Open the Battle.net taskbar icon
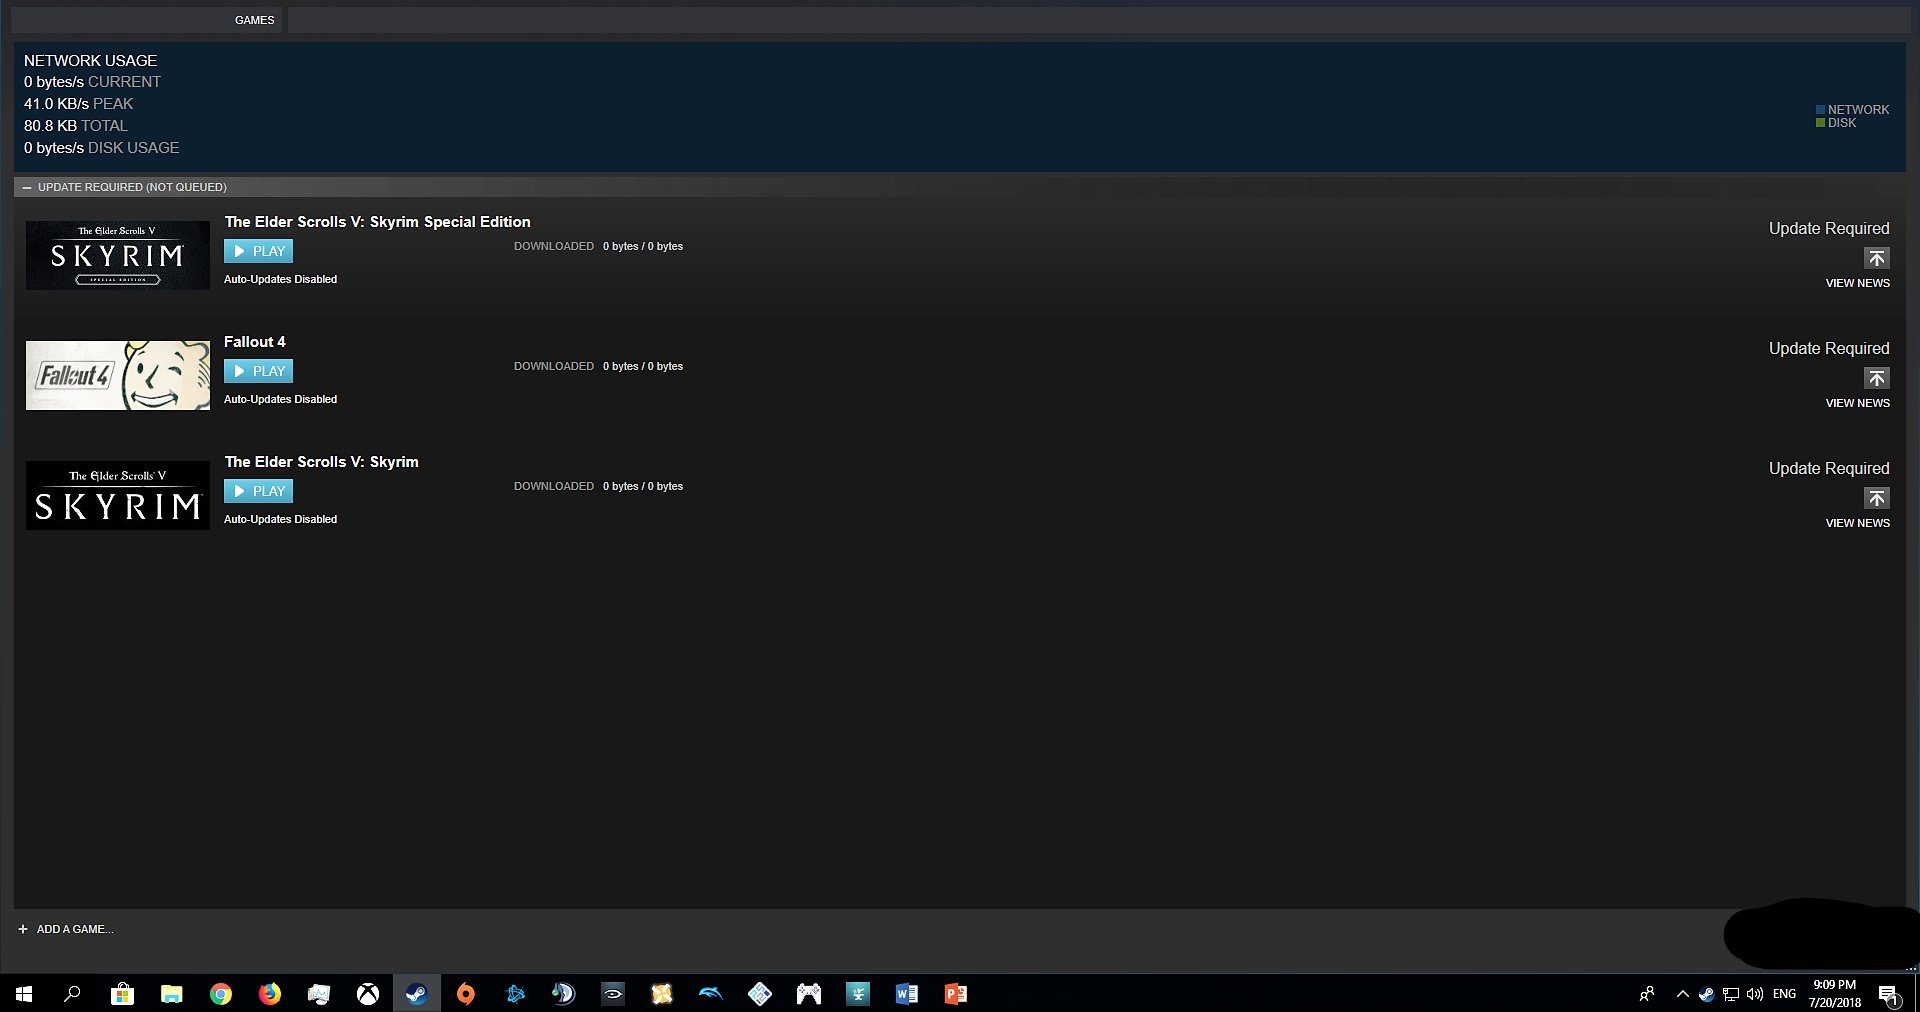Screen dimensions: 1920x1012 pos(515,994)
